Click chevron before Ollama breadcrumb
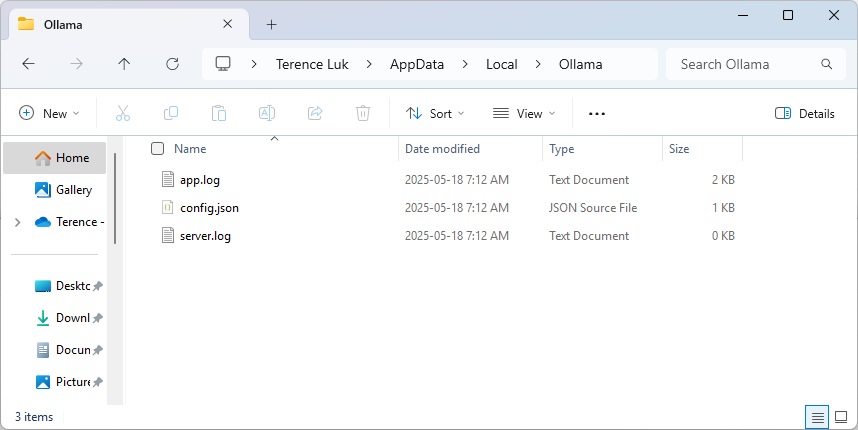The image size is (858, 430). point(538,64)
